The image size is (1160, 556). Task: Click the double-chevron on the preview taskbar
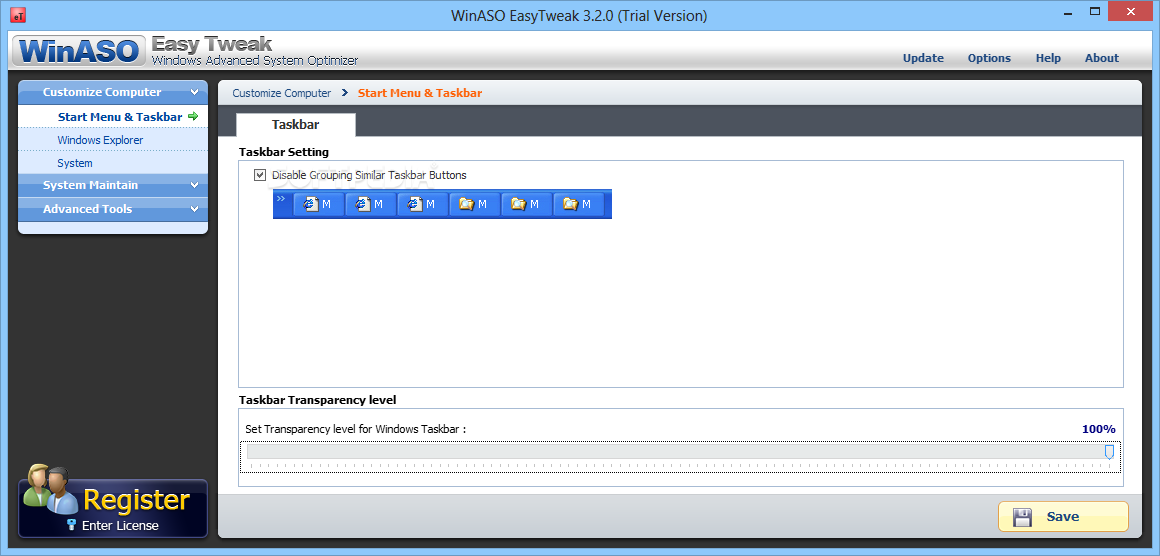click(x=280, y=198)
